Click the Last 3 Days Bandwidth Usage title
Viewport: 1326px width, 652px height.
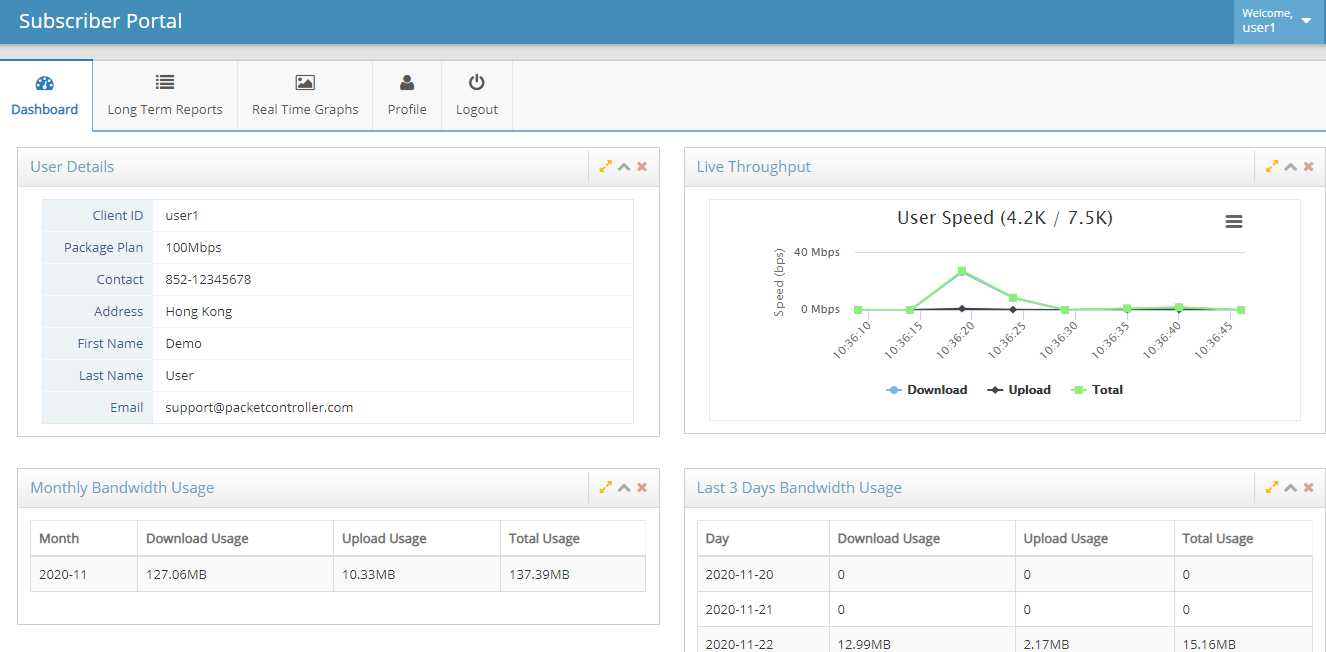[799, 488]
